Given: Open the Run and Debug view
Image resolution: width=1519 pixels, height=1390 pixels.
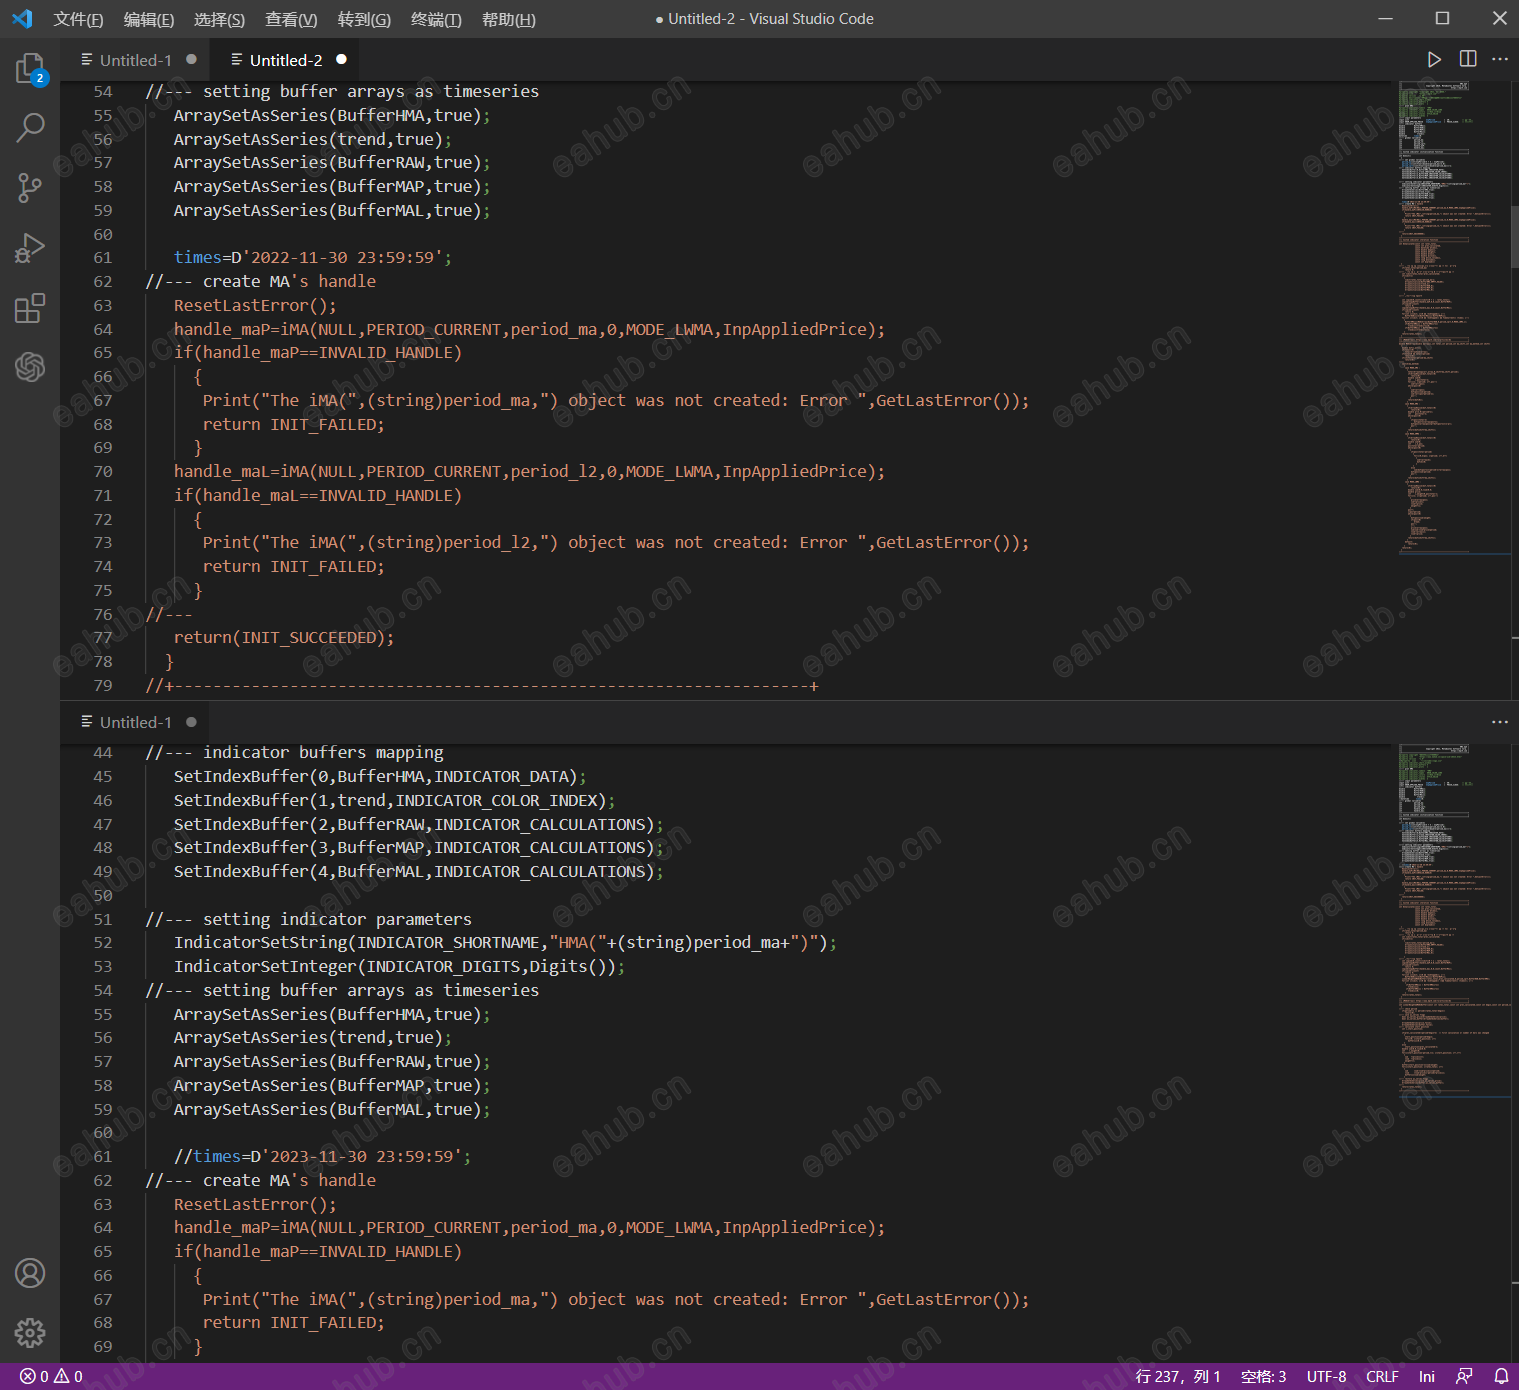Looking at the screenshot, I should point(30,248).
